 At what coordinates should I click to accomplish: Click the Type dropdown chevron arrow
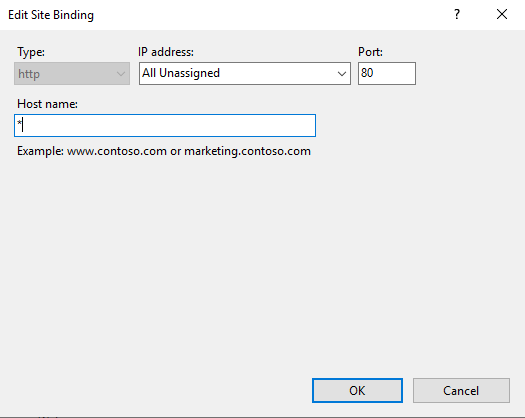point(121,74)
